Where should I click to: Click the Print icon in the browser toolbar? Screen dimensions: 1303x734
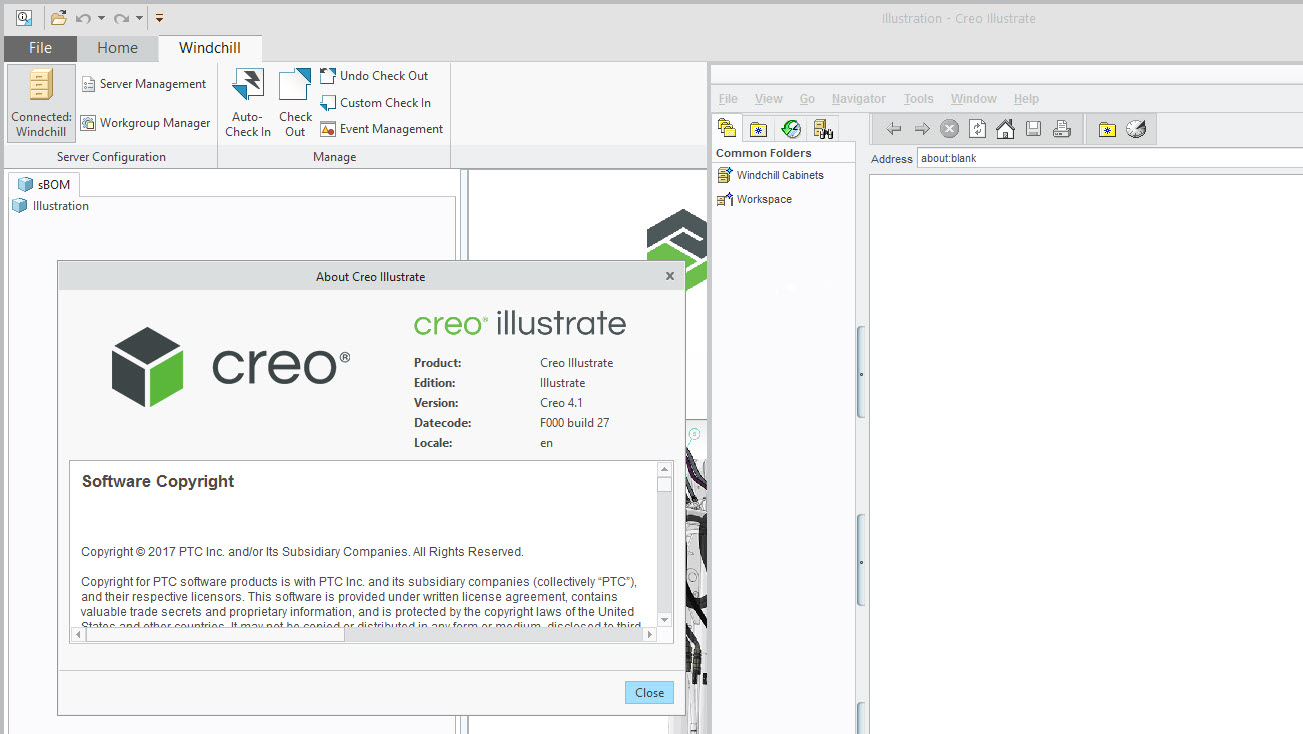coord(1061,128)
